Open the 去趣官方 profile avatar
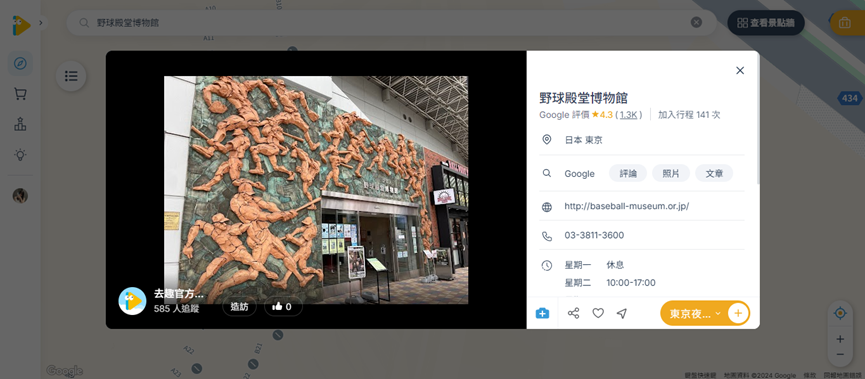 (132, 301)
